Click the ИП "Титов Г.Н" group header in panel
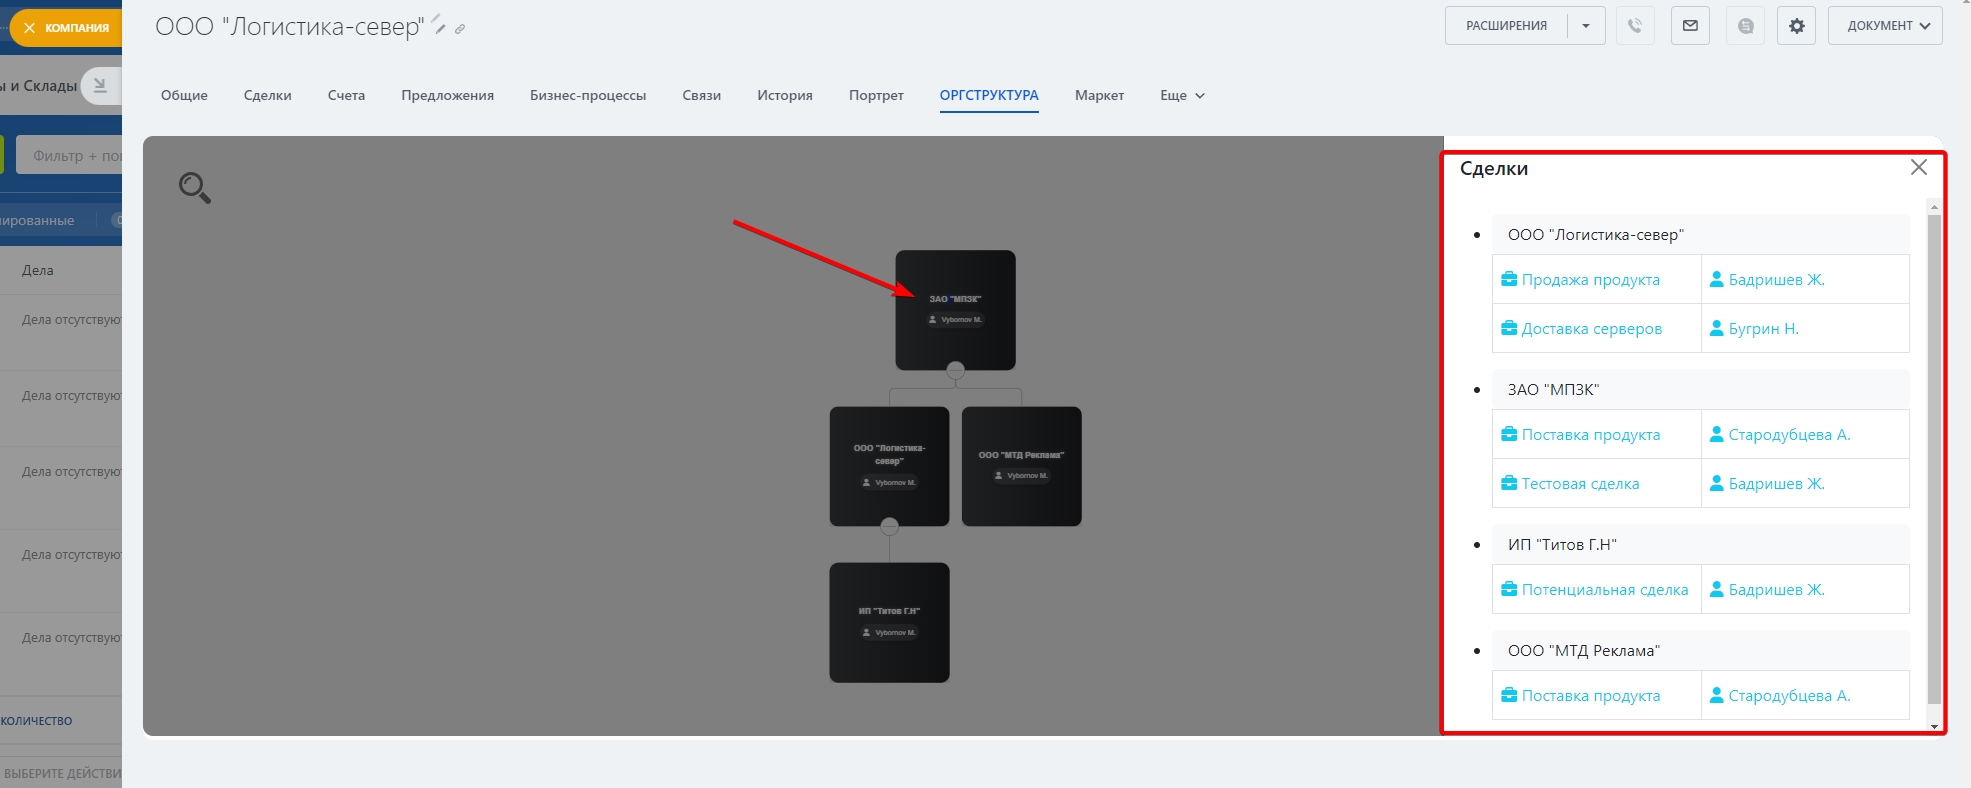Image resolution: width=1971 pixels, height=788 pixels. (x=1700, y=545)
